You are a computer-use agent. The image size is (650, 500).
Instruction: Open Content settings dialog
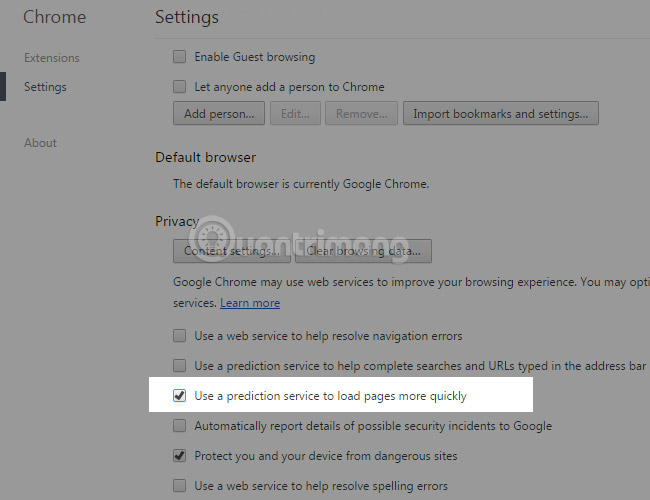(x=232, y=251)
